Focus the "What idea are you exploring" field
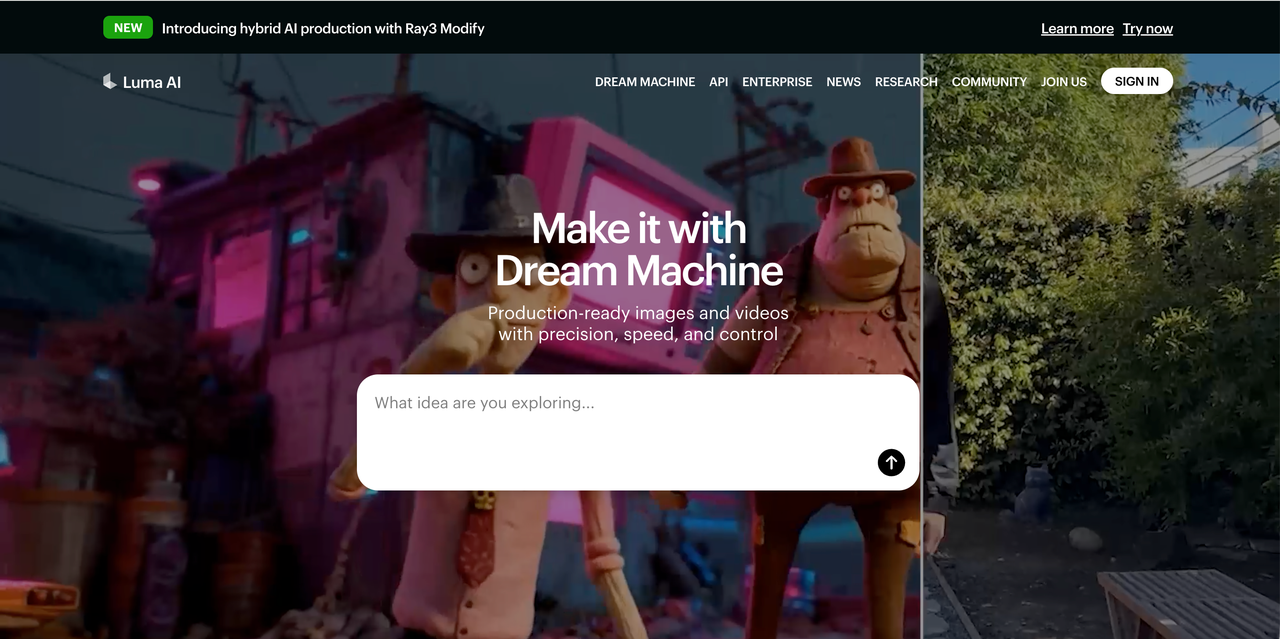Viewport: 1280px width, 639px height. [610, 420]
